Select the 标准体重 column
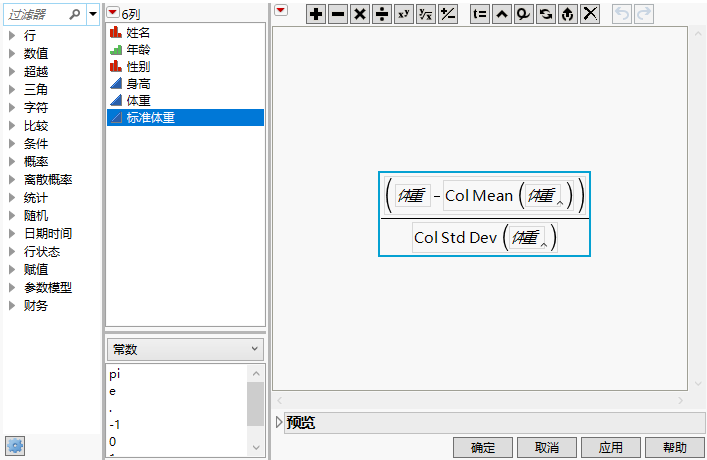707x460 pixels. coord(185,118)
